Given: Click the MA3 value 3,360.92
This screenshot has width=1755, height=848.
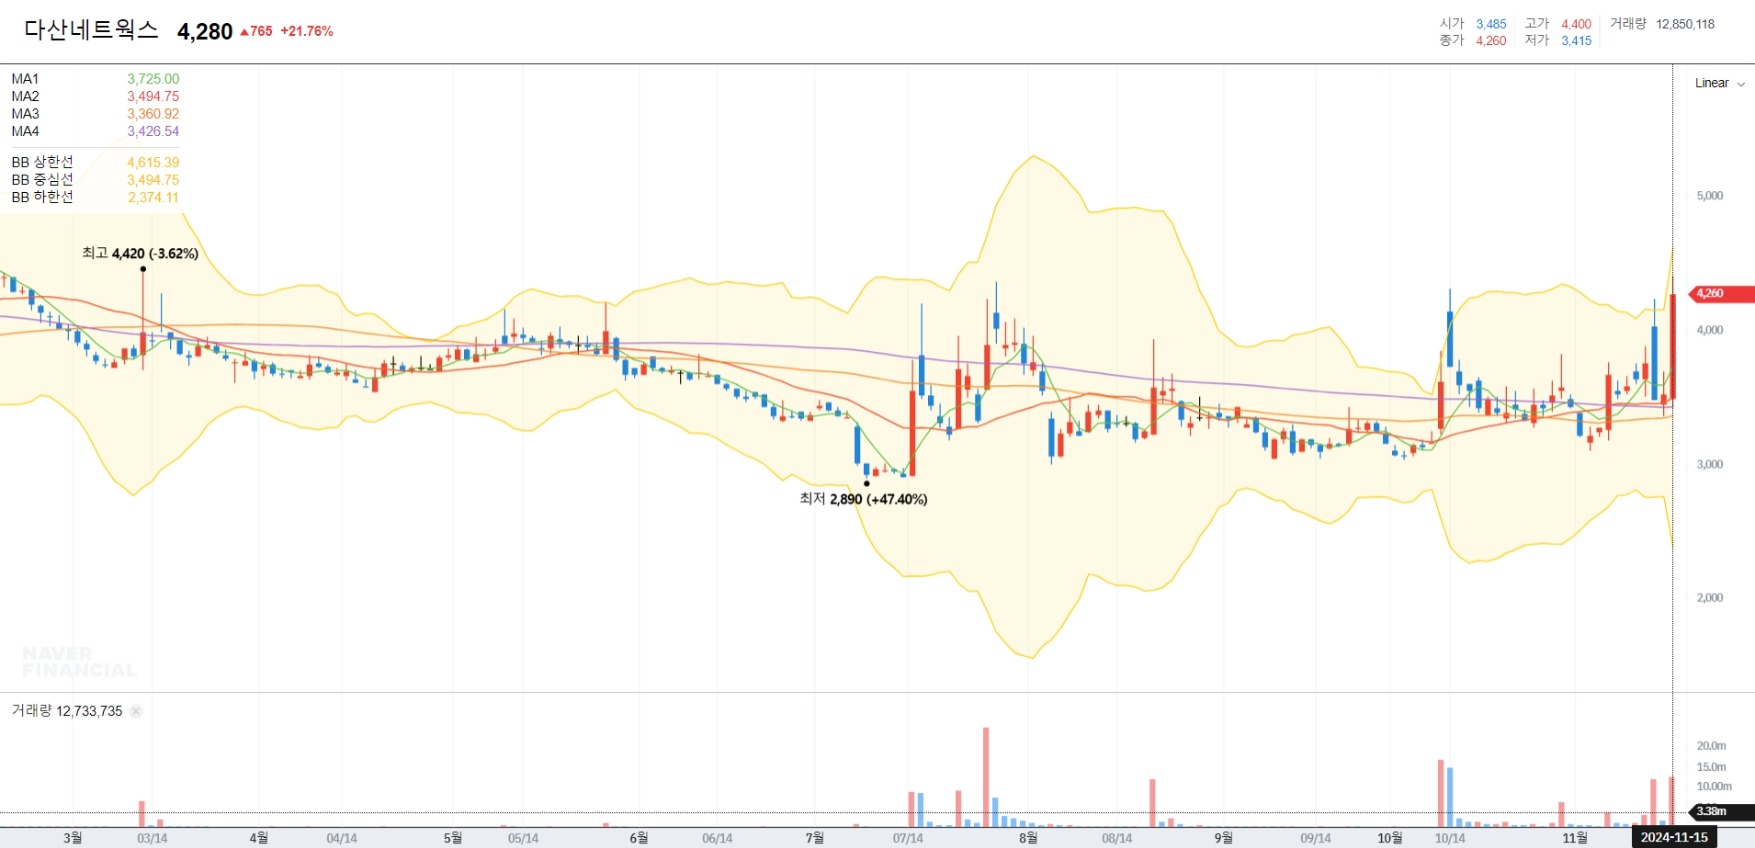Looking at the screenshot, I should point(153,114).
